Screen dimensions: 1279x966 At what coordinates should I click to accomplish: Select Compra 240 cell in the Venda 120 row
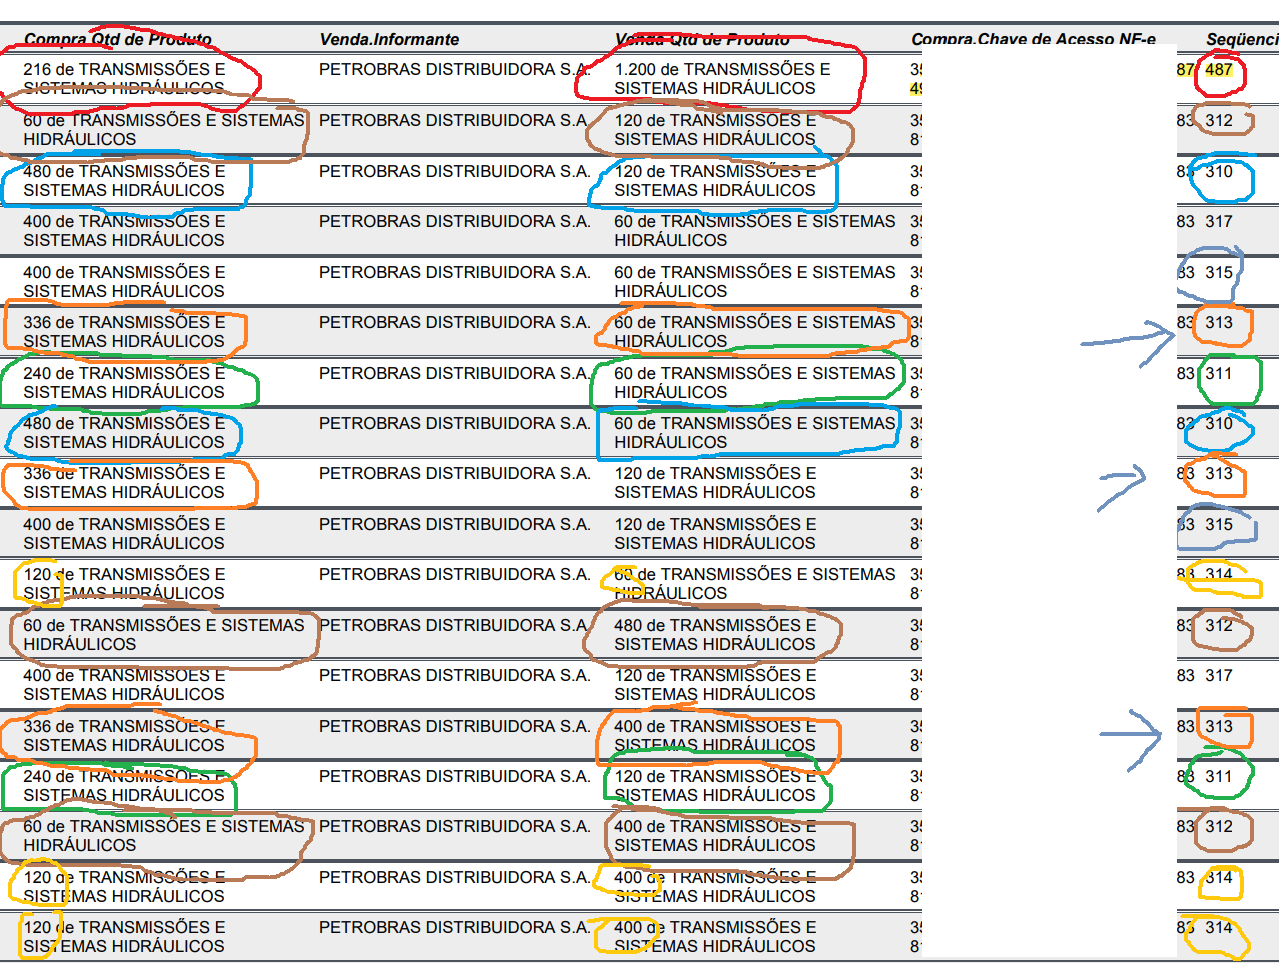pyautogui.click(x=124, y=785)
